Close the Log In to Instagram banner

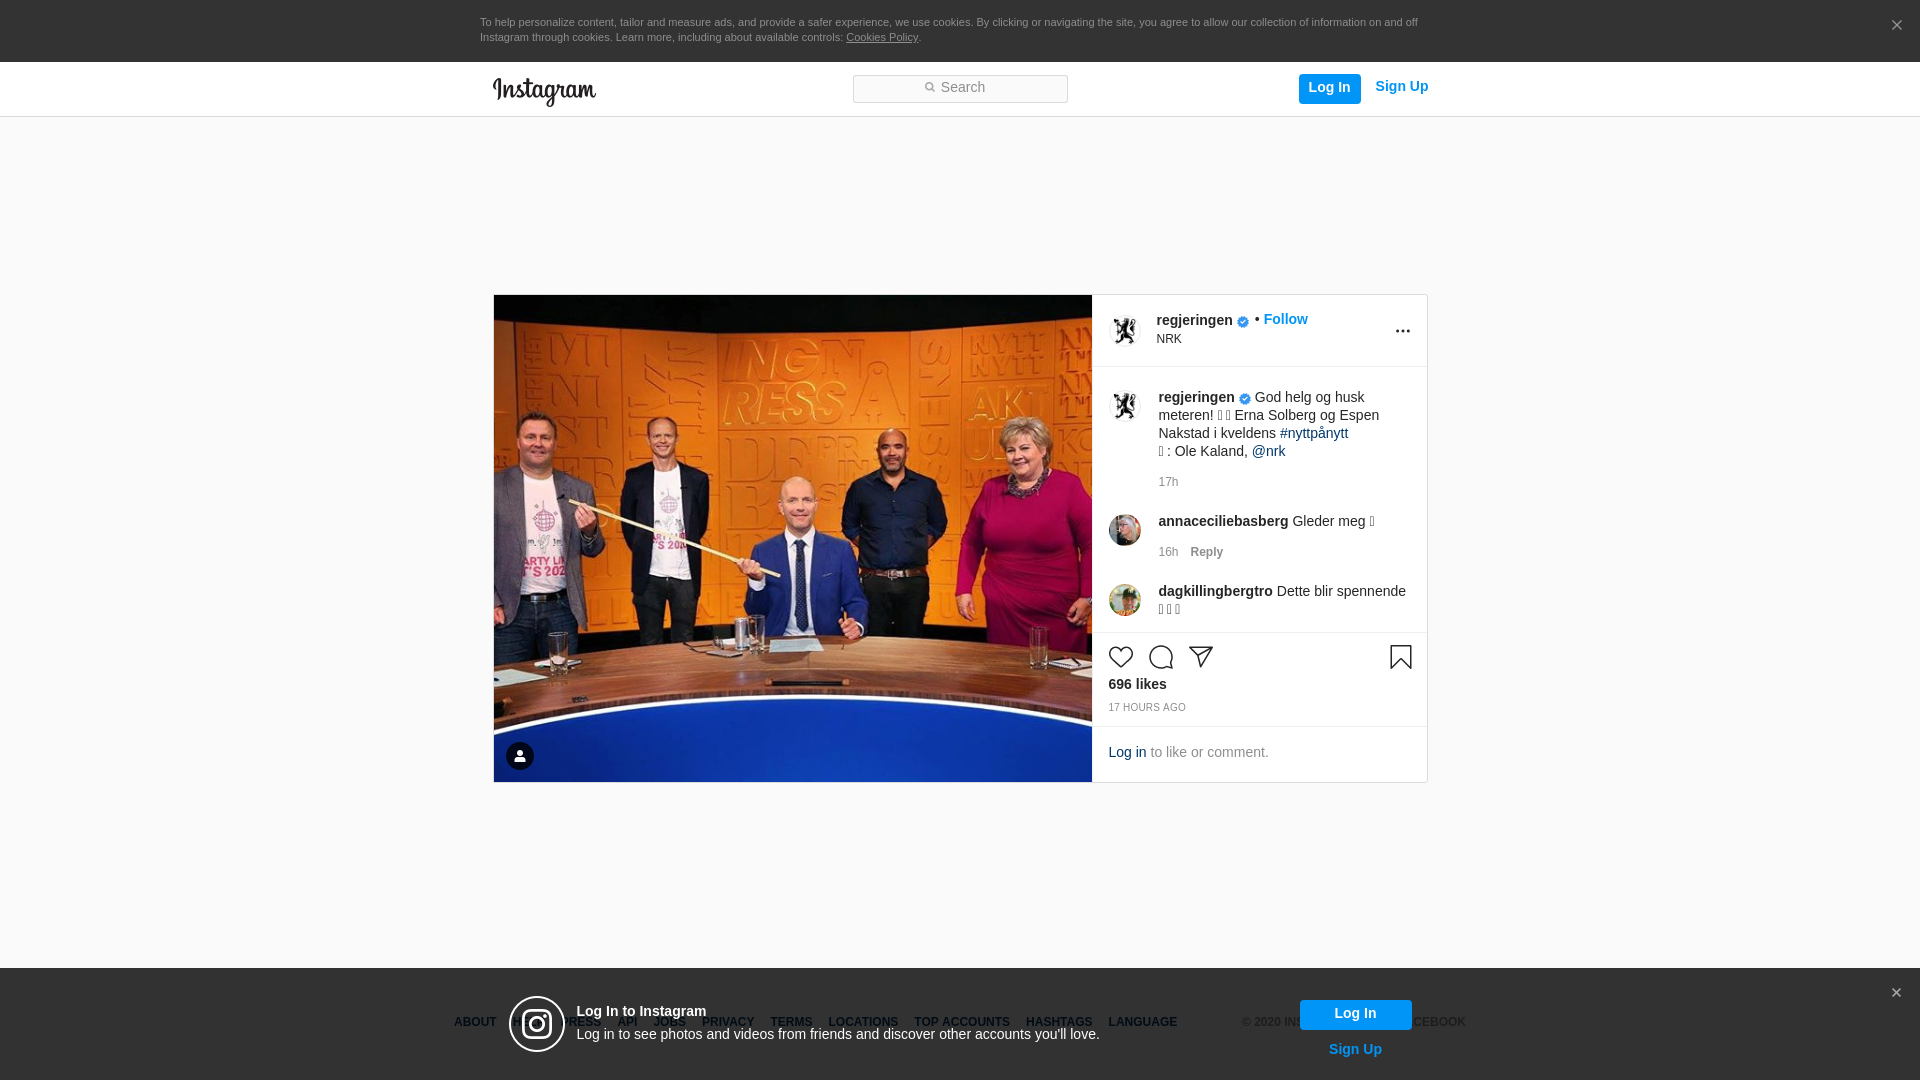coord(1896,993)
